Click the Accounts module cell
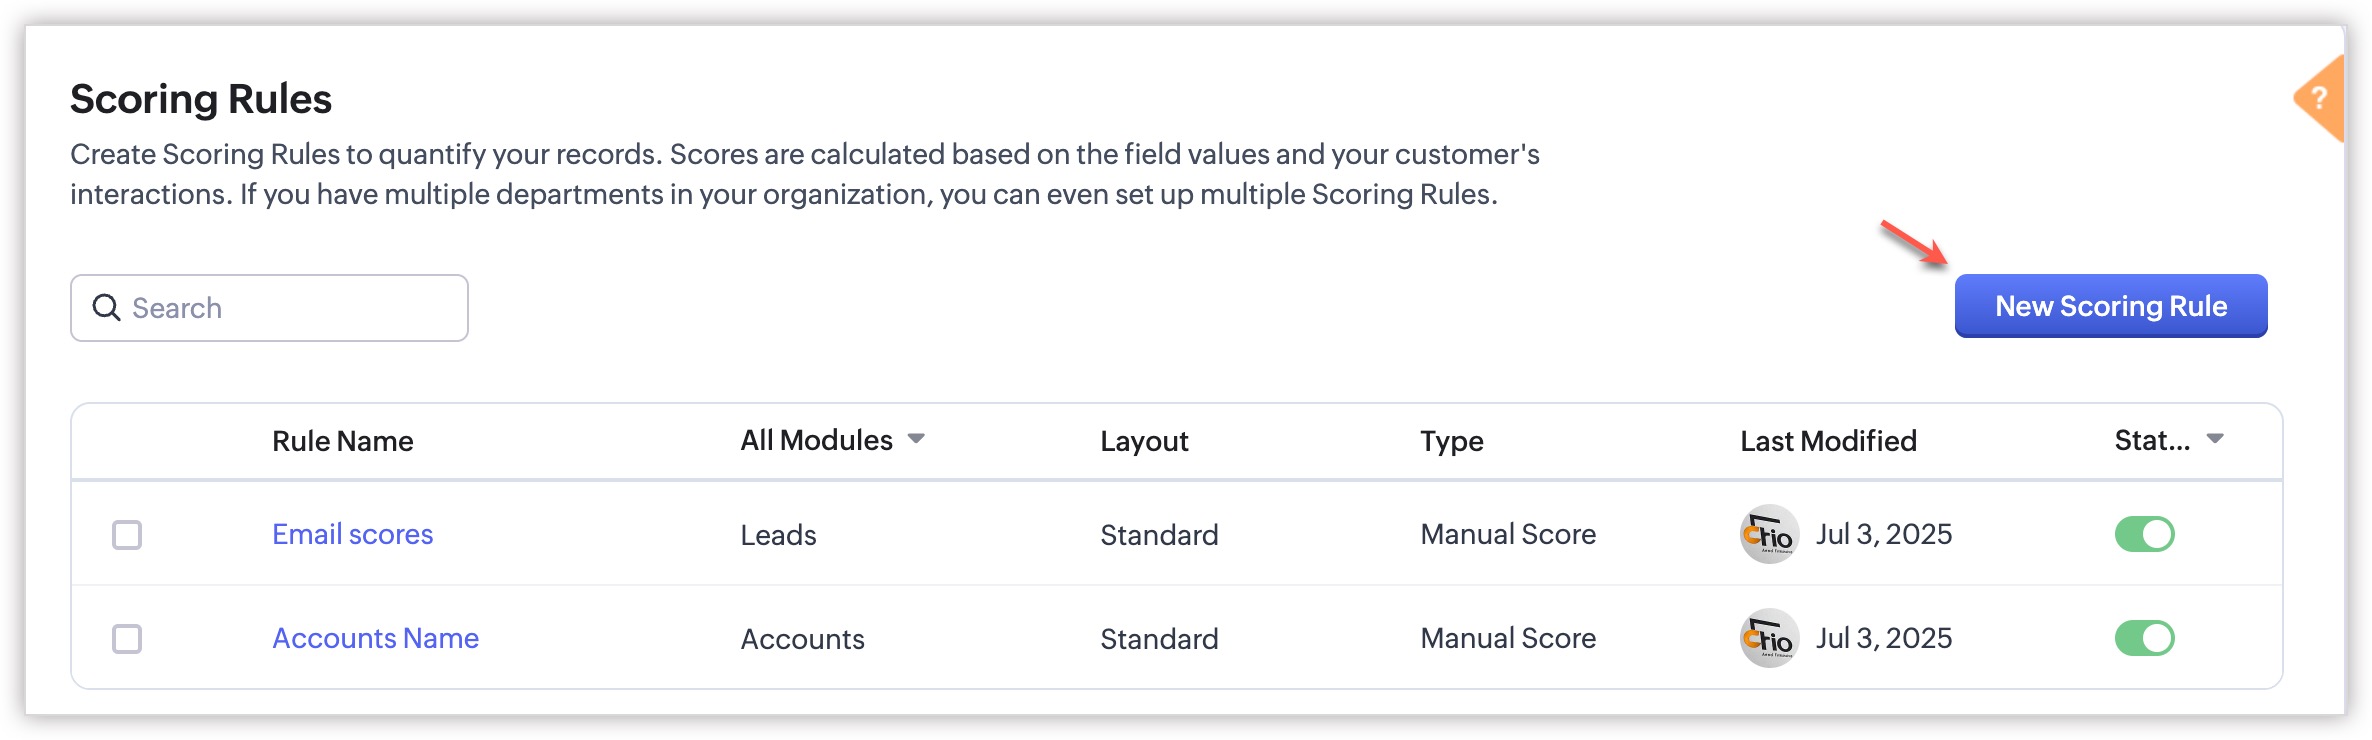The height and width of the screenshot is (740, 2372). coord(802,639)
